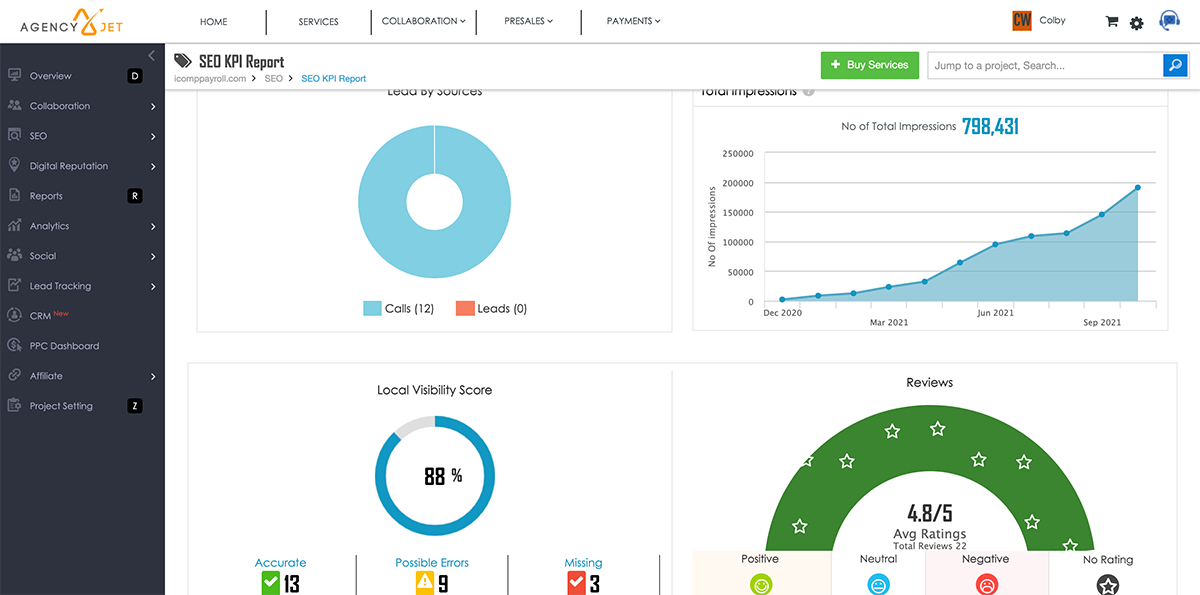Open settings gear icon in header
Screen dimensions: 1200x595
pyautogui.click(x=1136, y=23)
